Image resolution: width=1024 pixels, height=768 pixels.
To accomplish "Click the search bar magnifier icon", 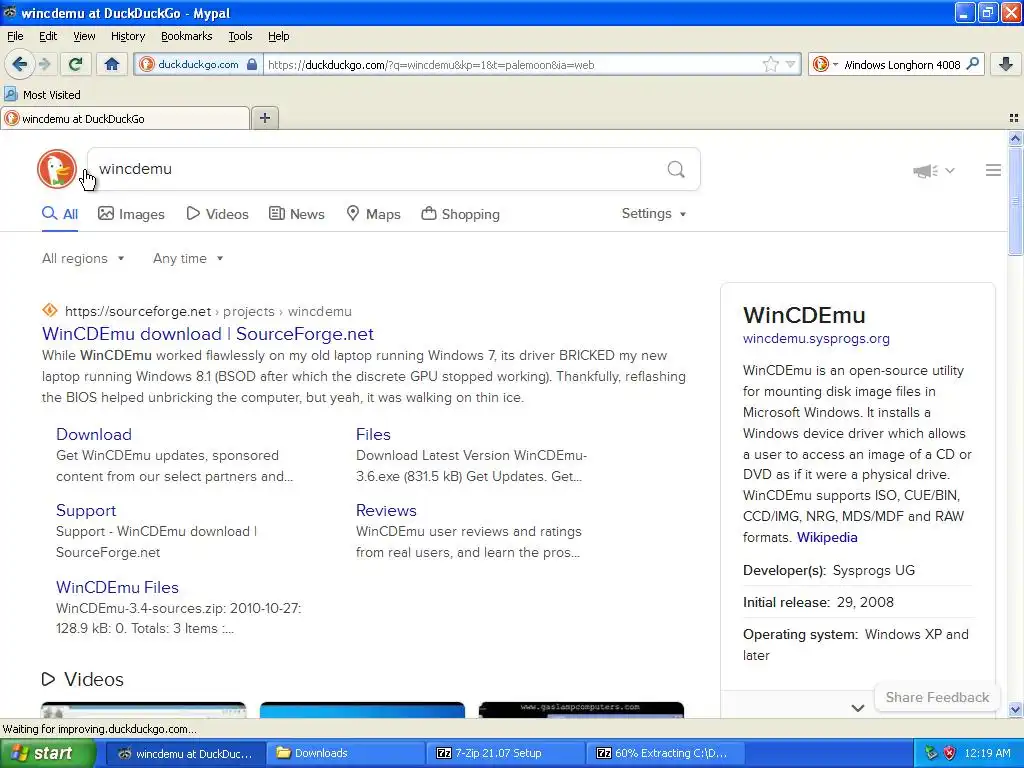I will (x=972, y=64).
